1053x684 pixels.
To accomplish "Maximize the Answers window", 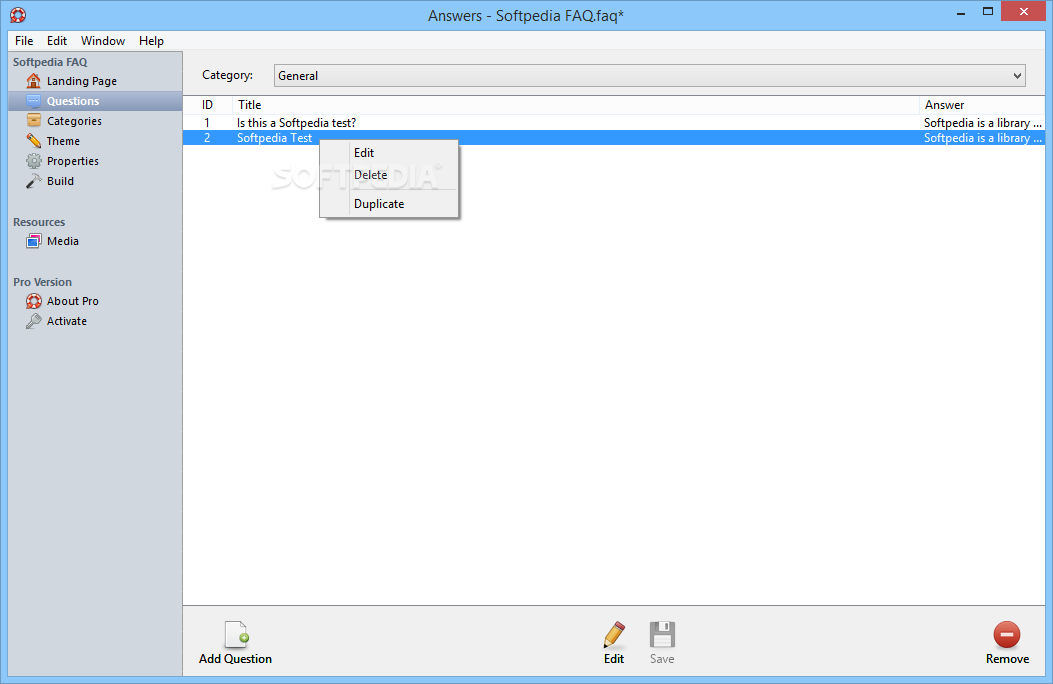I will click(x=987, y=11).
